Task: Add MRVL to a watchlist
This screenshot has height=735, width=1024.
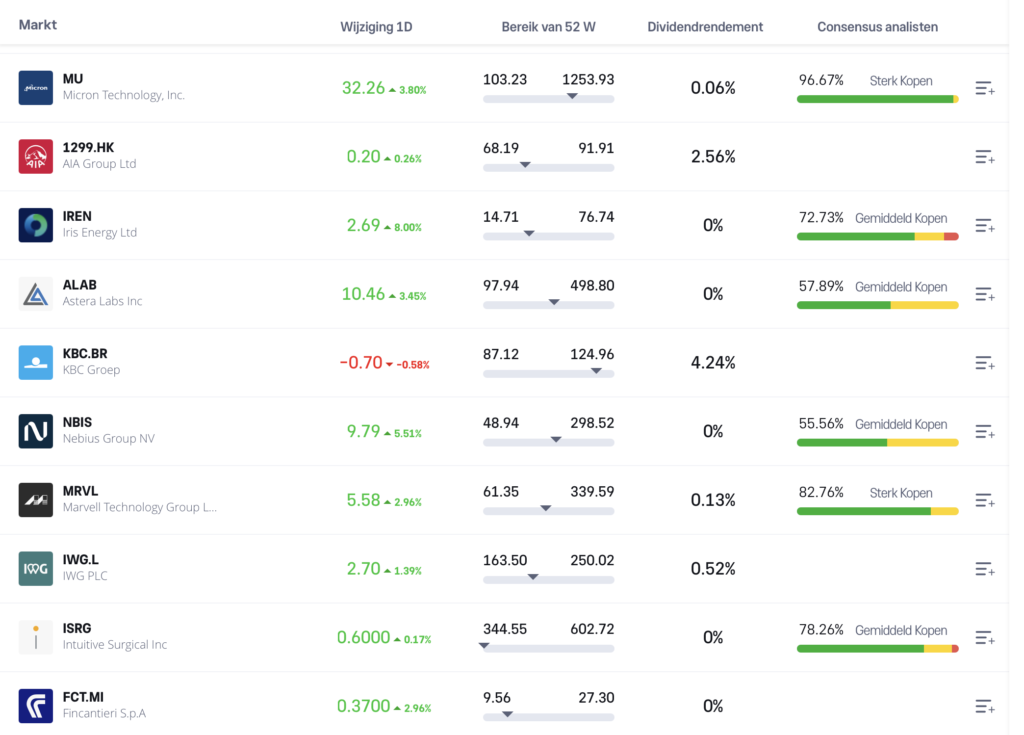Action: click(985, 500)
